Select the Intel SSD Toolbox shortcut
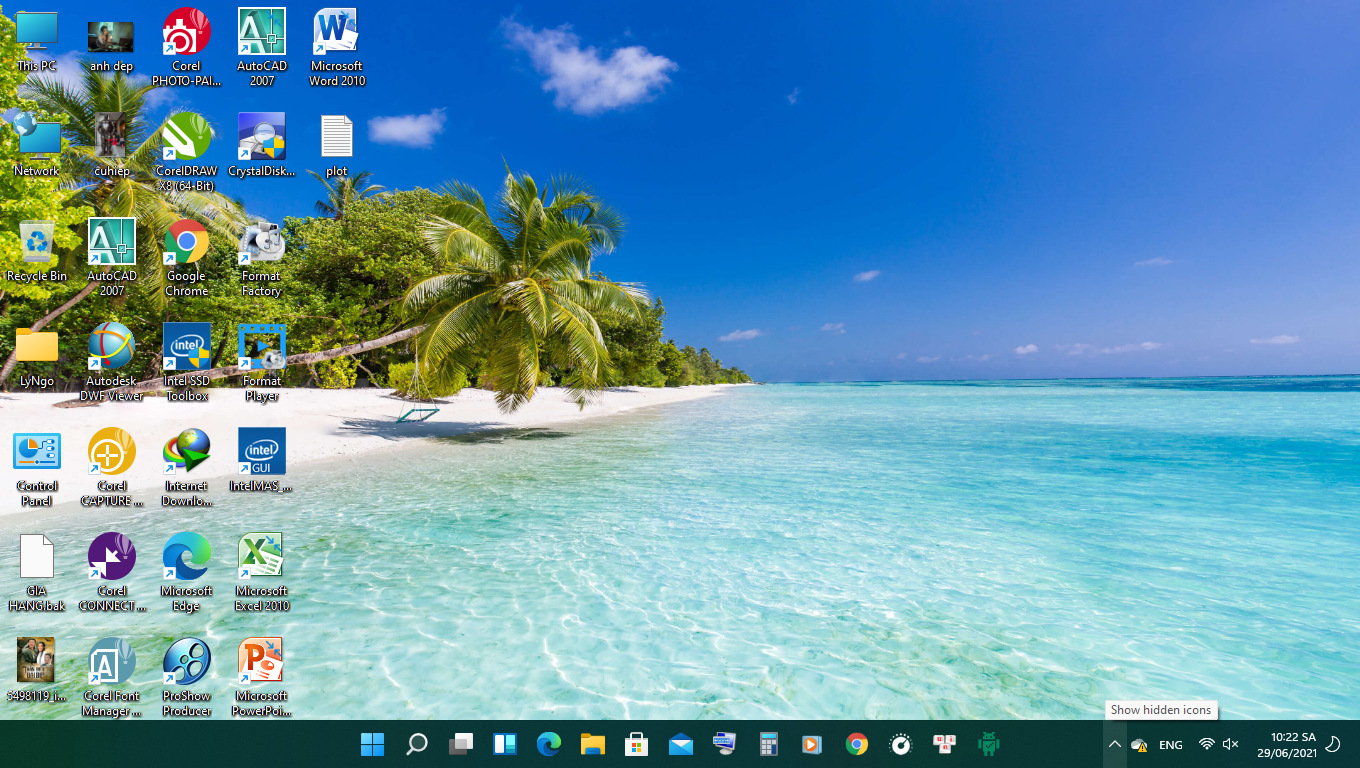Viewport: 1360px width, 768px height. coord(187,363)
